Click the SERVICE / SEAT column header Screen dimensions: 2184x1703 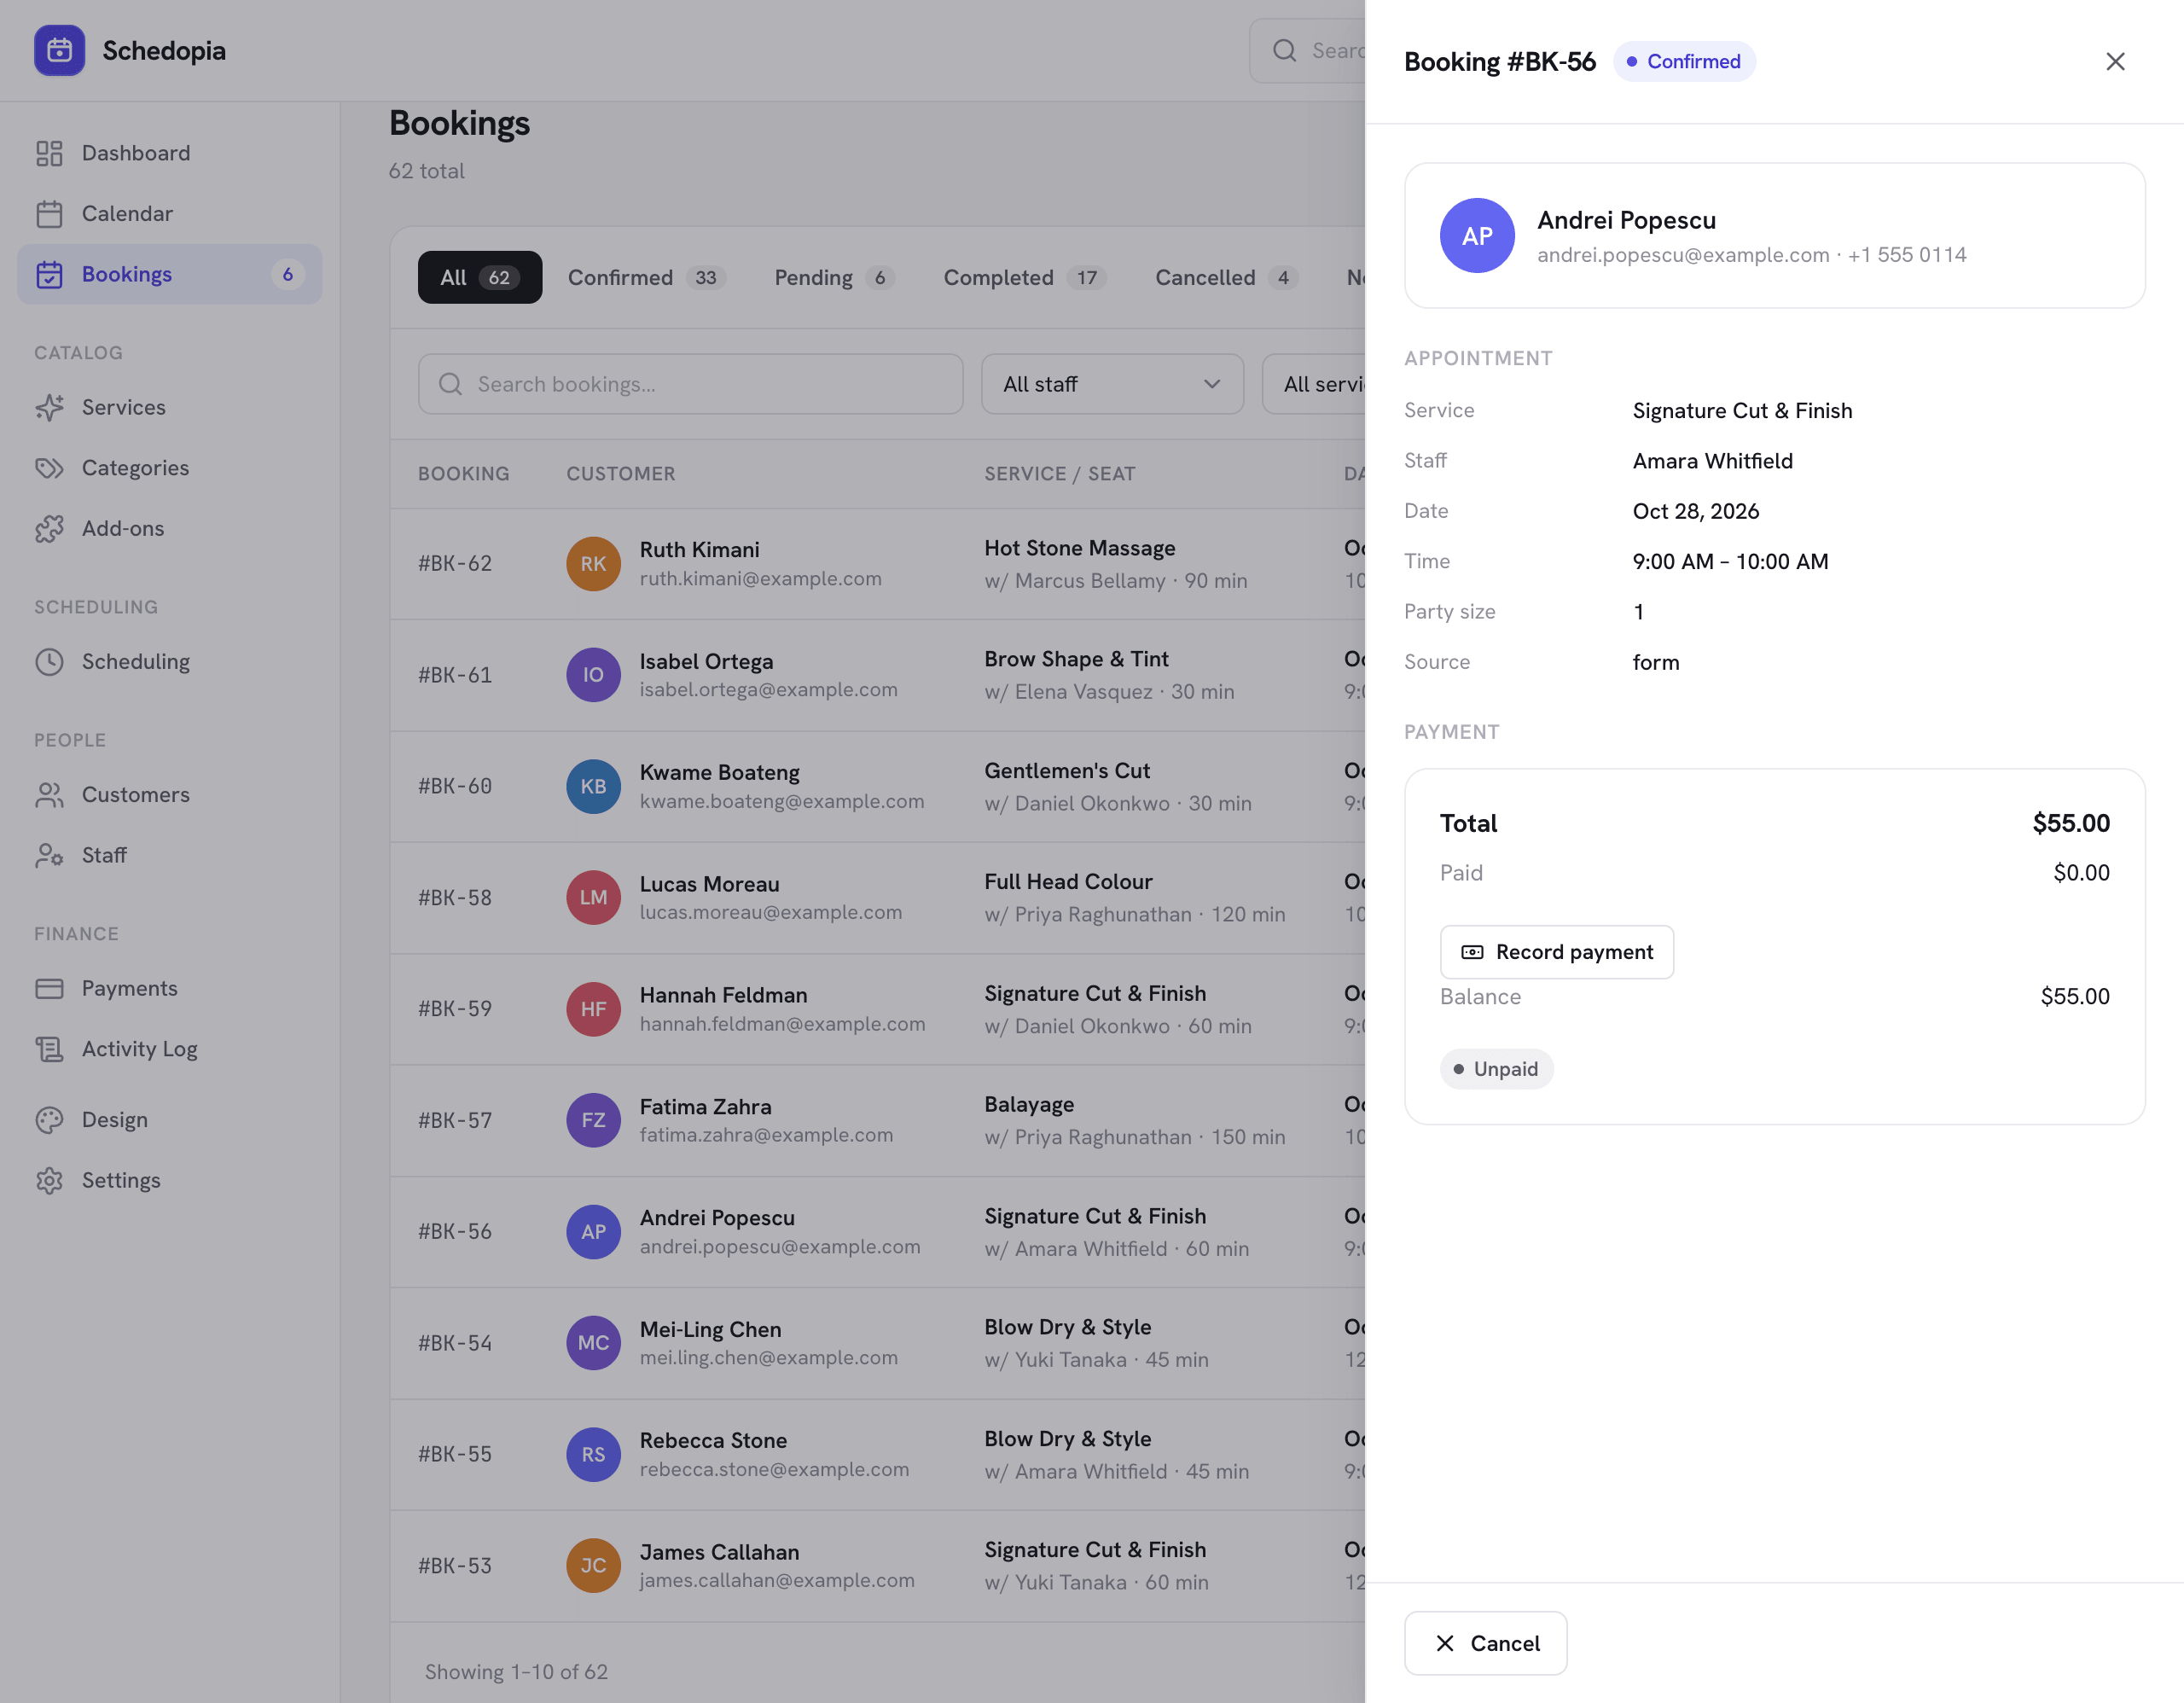pos(1059,474)
